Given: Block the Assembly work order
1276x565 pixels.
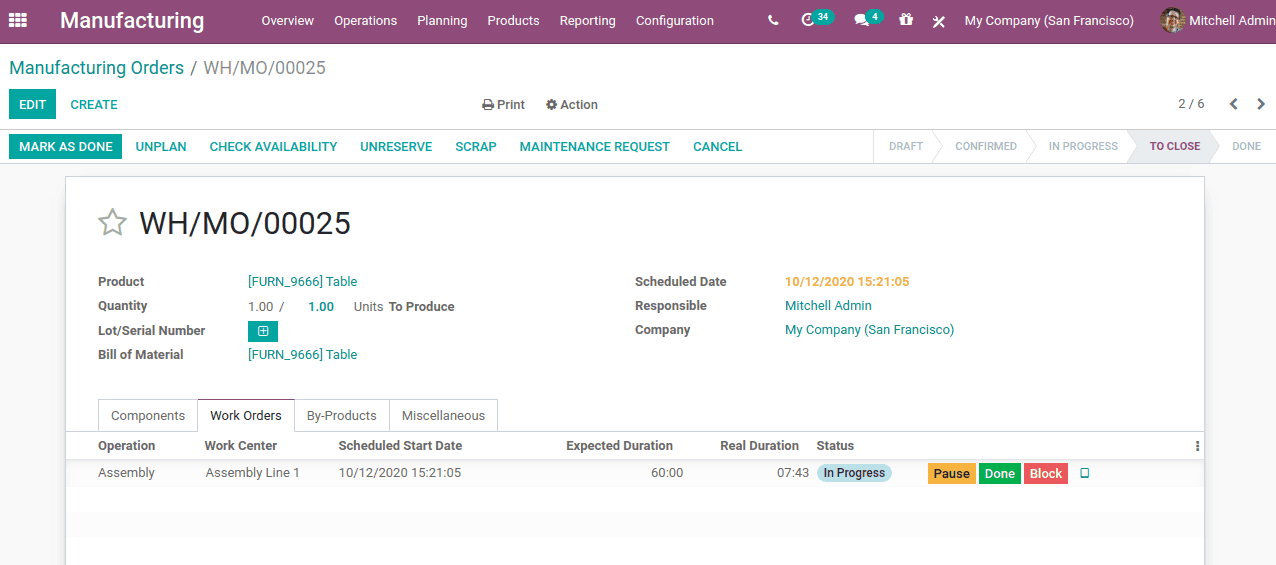Looking at the screenshot, I should point(1046,474).
